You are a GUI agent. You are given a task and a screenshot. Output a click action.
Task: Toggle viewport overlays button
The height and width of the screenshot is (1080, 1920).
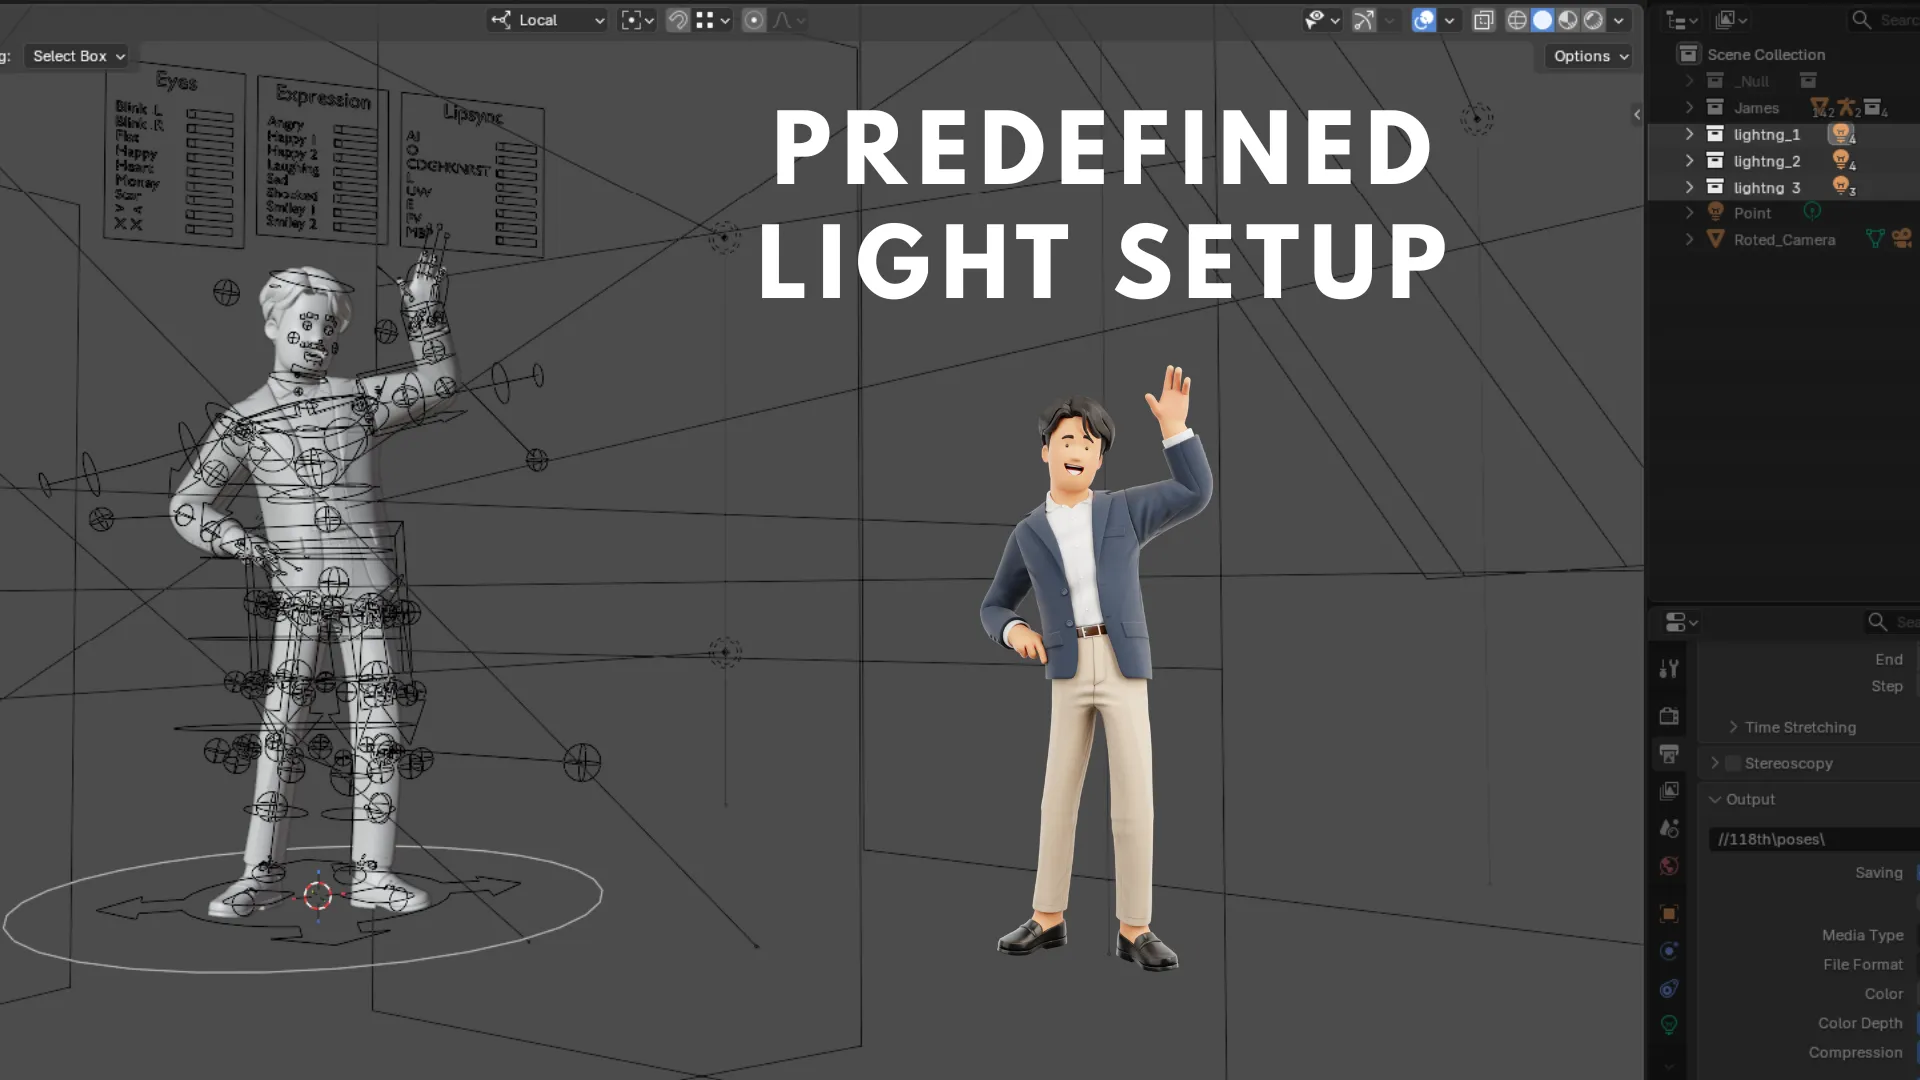coord(1424,20)
